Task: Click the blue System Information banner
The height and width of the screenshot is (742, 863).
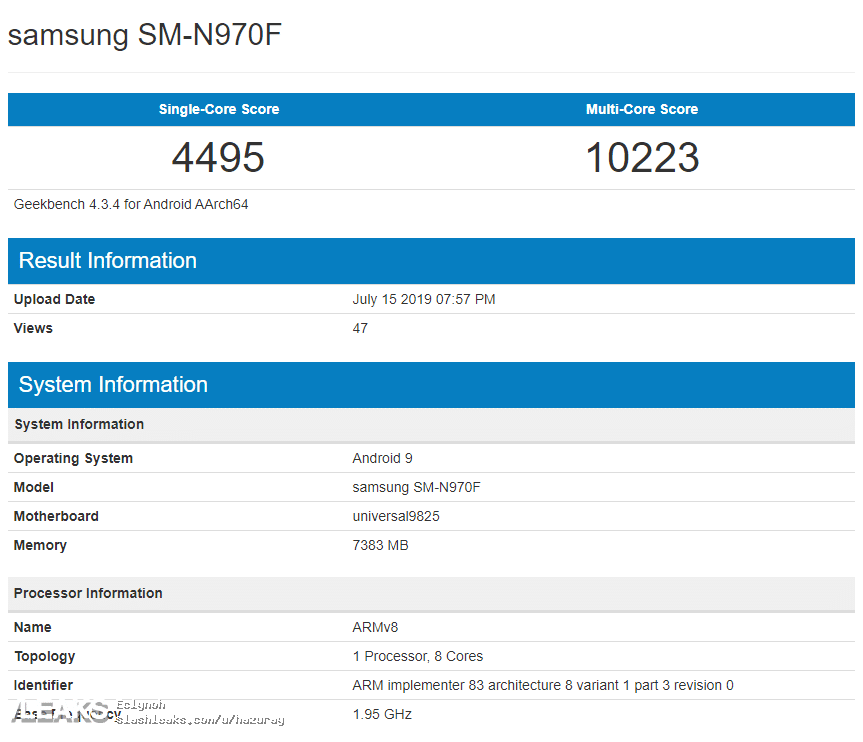Action: coord(432,385)
